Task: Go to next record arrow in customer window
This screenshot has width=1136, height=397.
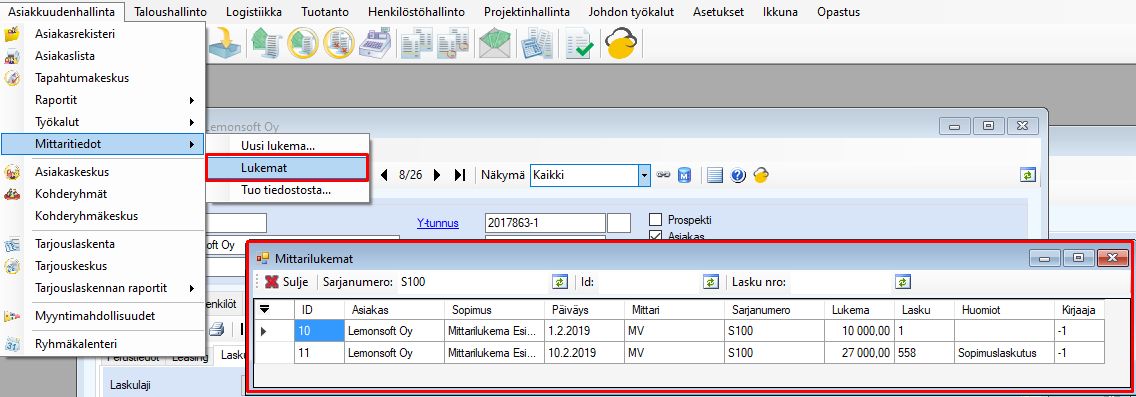Action: point(437,175)
